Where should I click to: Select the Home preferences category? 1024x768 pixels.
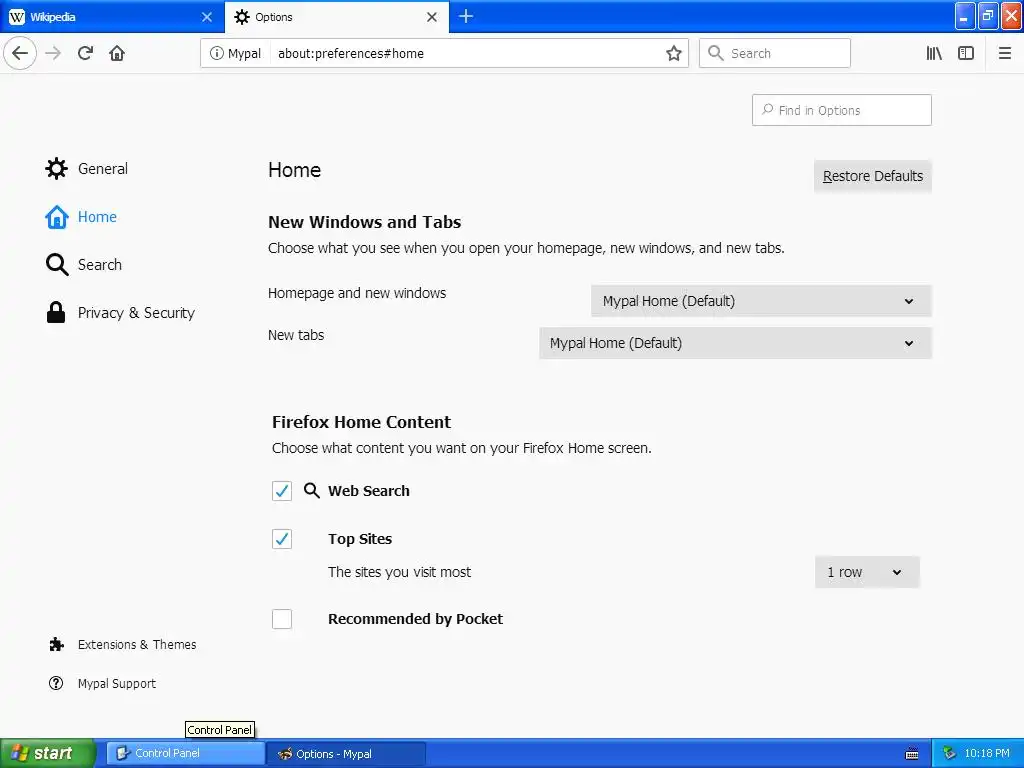[81, 217]
